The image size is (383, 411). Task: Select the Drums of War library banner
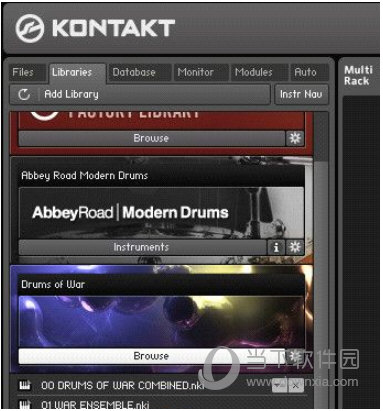(161, 322)
